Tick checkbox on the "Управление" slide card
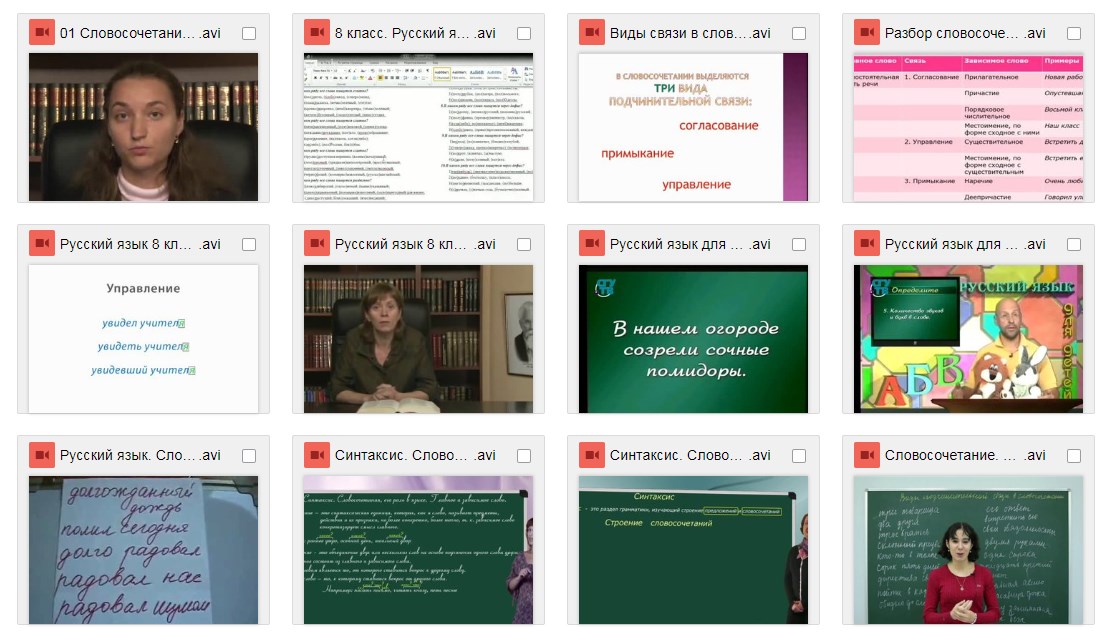 click(249, 244)
